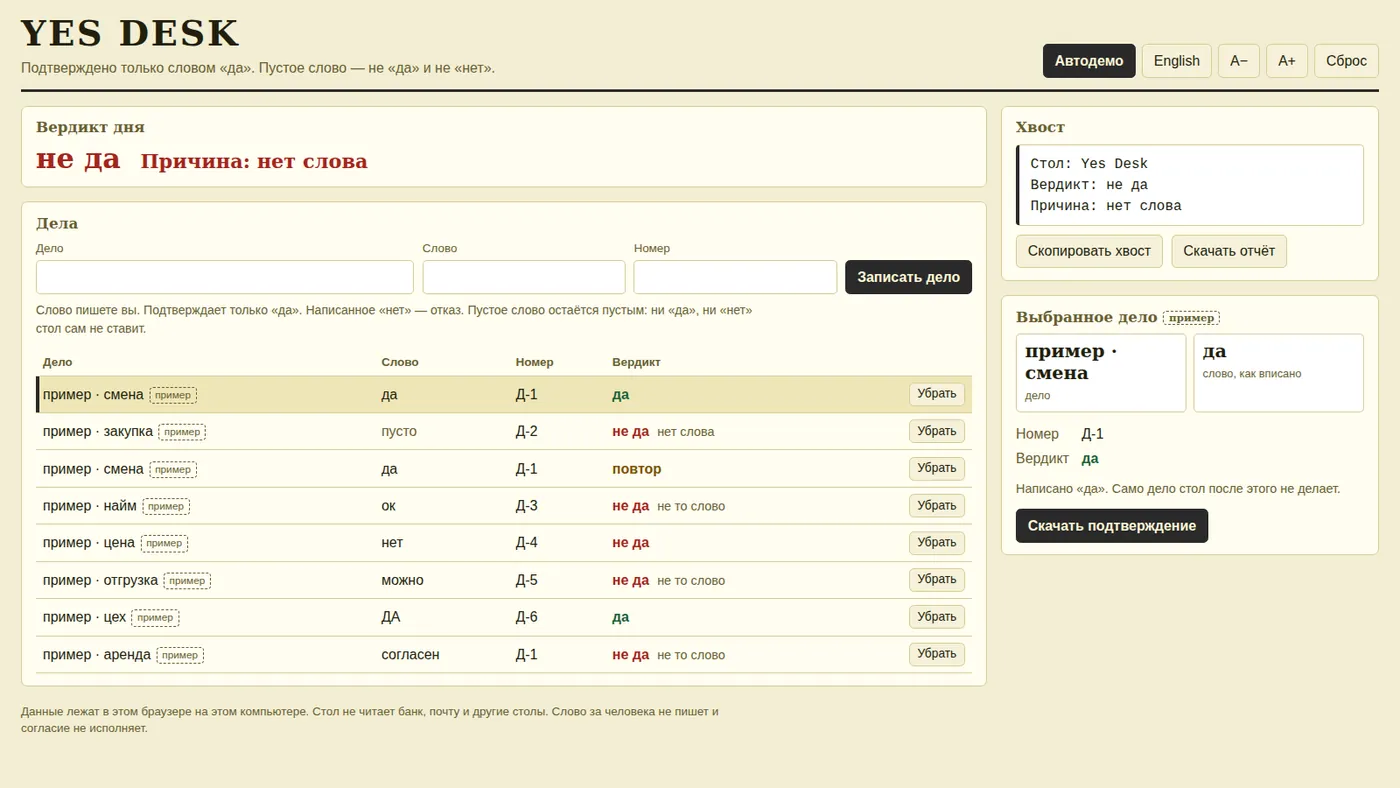Click the согласен word cell

pyautogui.click(x=410, y=655)
